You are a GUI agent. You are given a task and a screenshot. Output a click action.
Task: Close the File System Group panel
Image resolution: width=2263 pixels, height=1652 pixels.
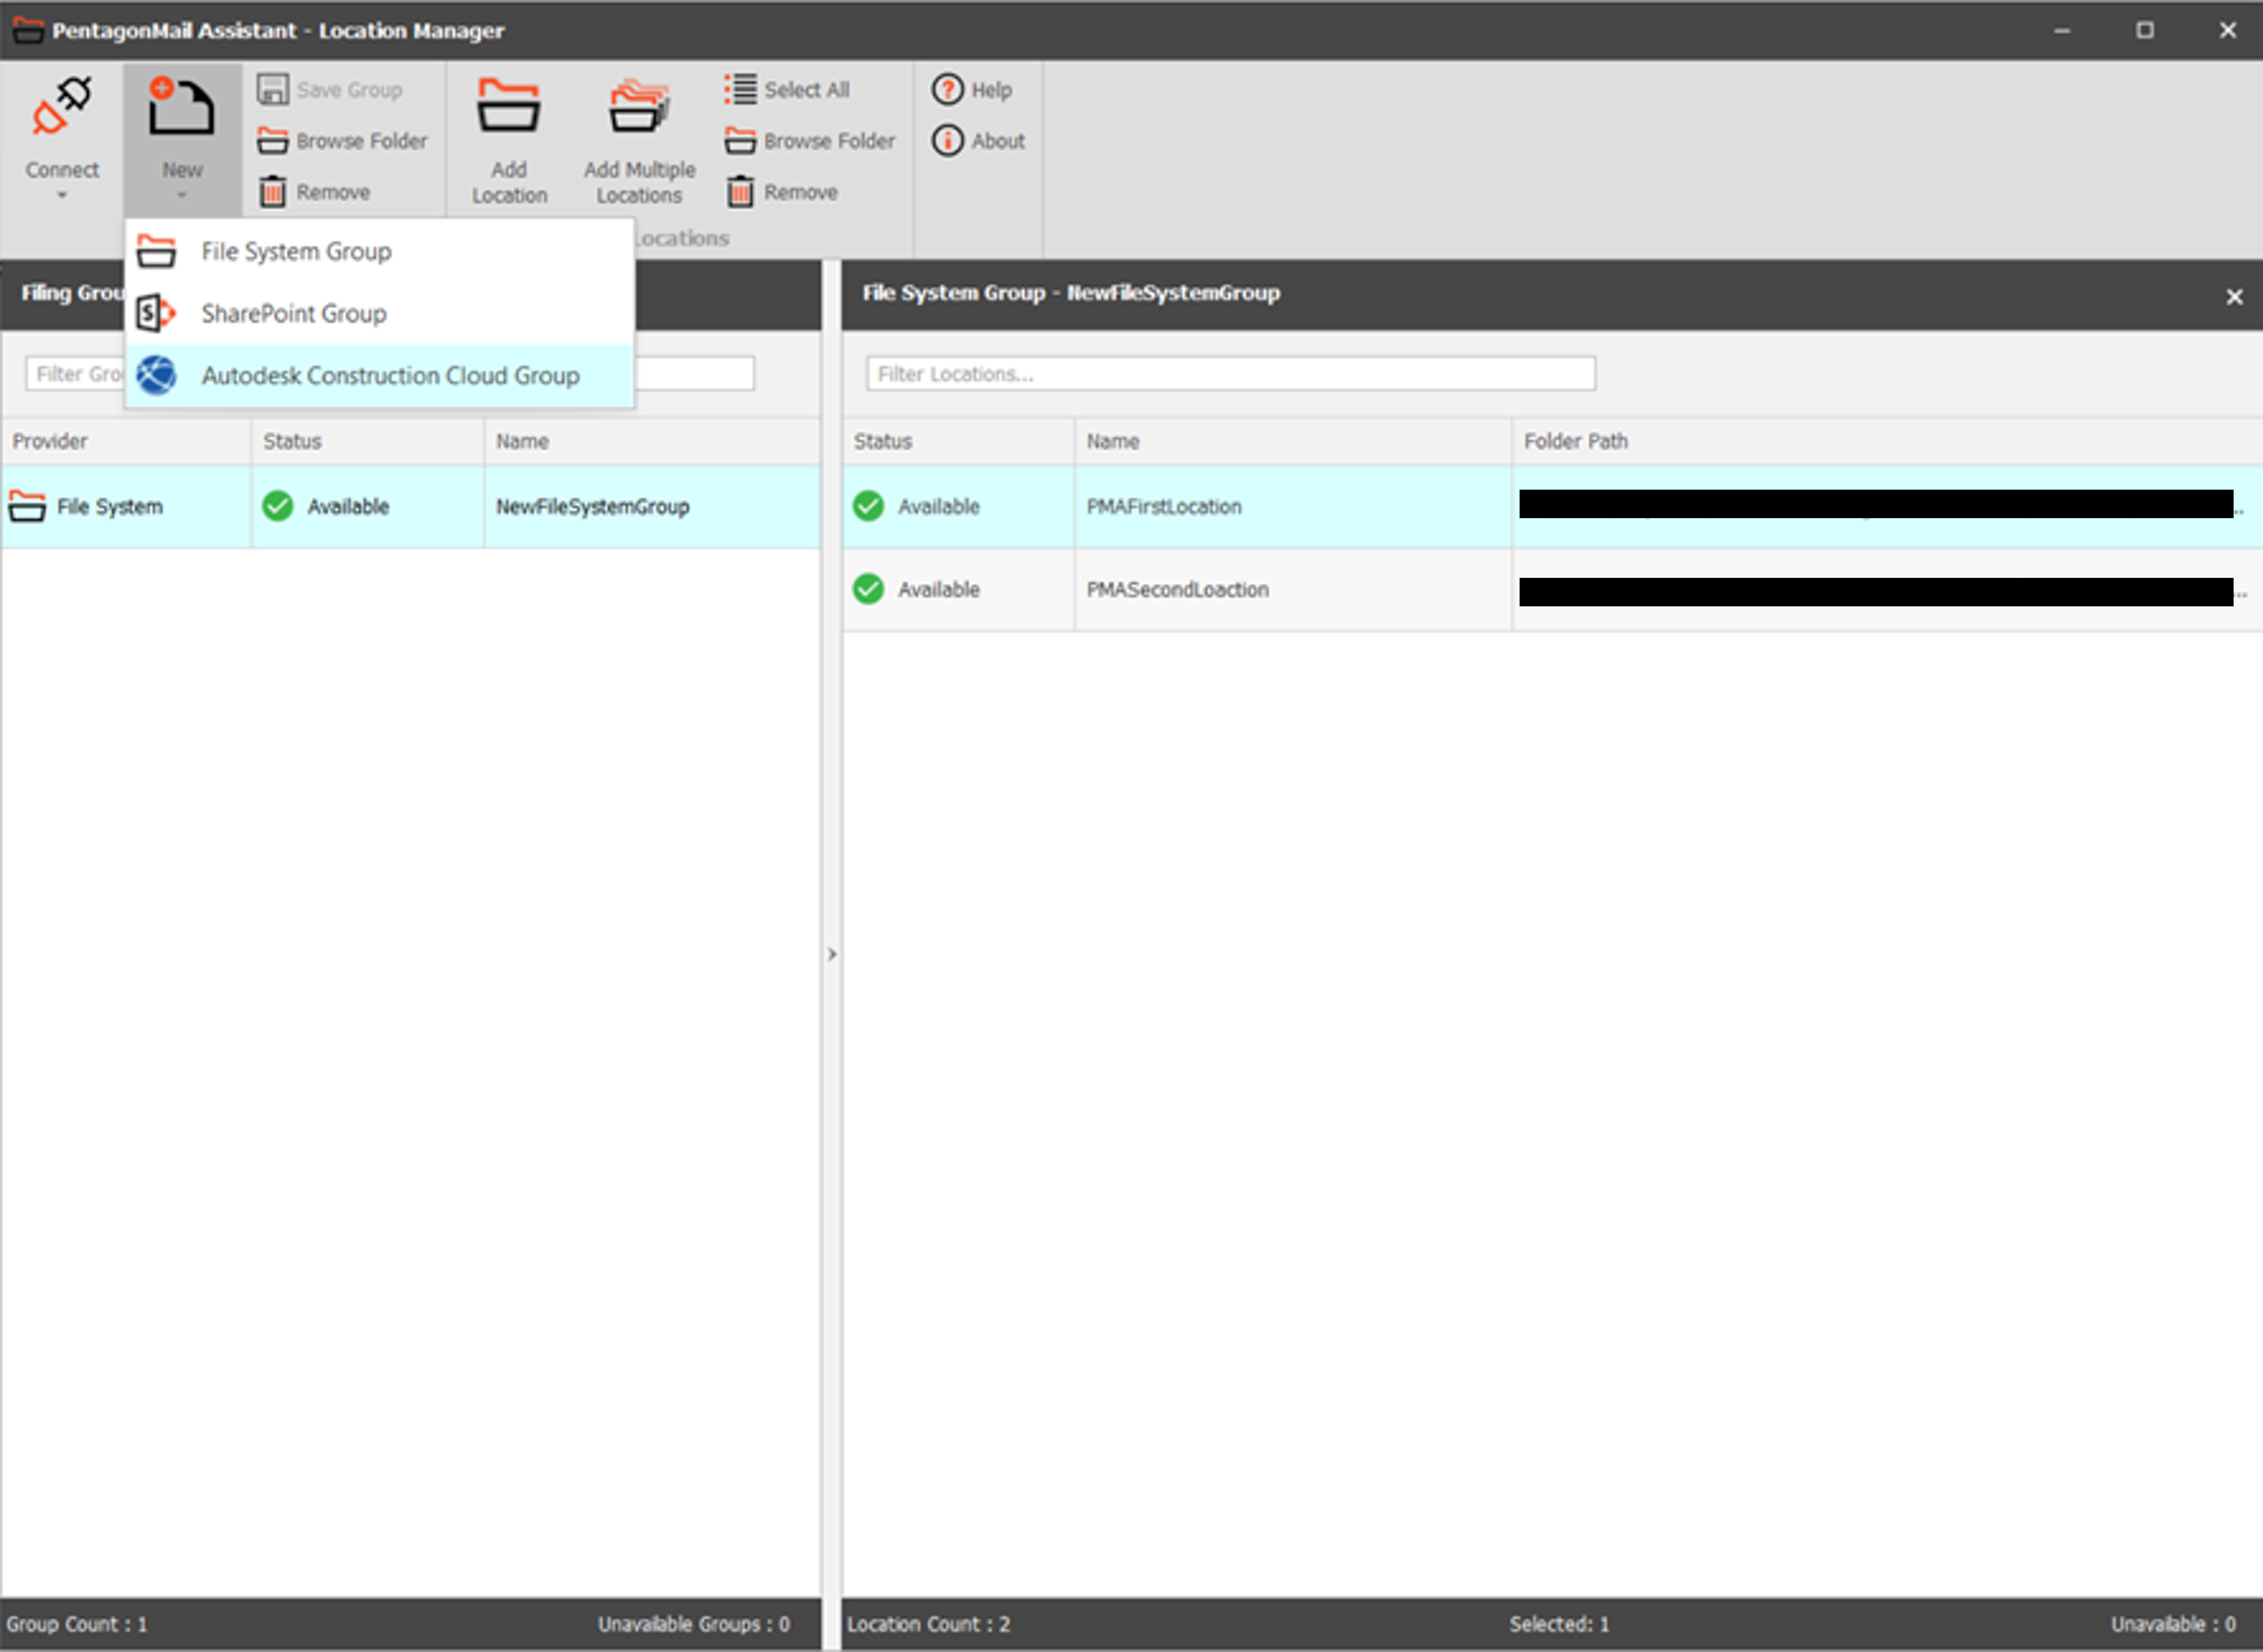pyautogui.click(x=2234, y=297)
